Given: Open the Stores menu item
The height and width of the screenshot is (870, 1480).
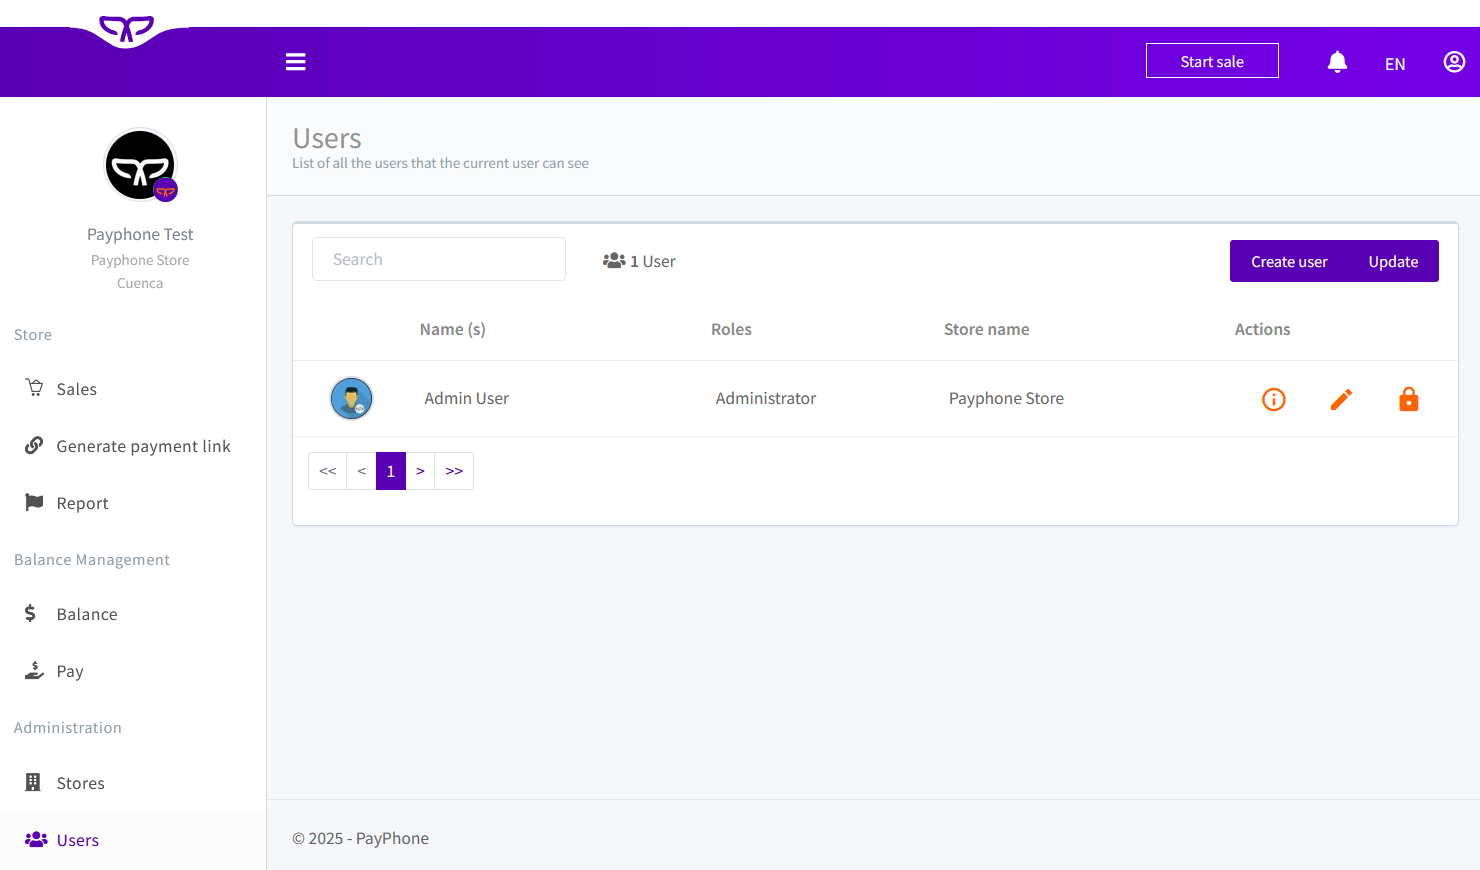Looking at the screenshot, I should [133, 783].
